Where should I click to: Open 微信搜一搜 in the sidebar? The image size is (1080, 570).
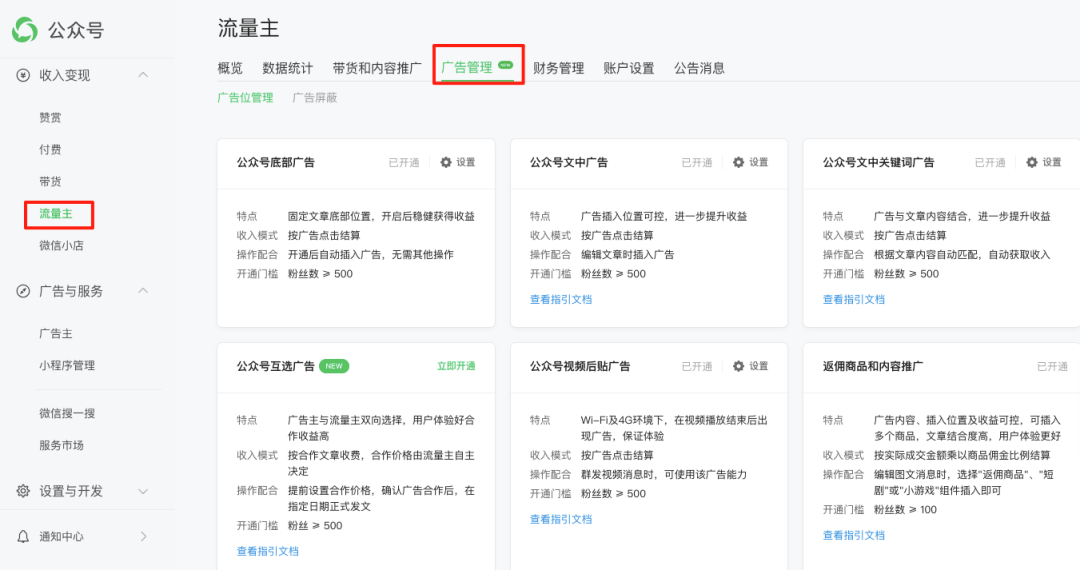67,414
